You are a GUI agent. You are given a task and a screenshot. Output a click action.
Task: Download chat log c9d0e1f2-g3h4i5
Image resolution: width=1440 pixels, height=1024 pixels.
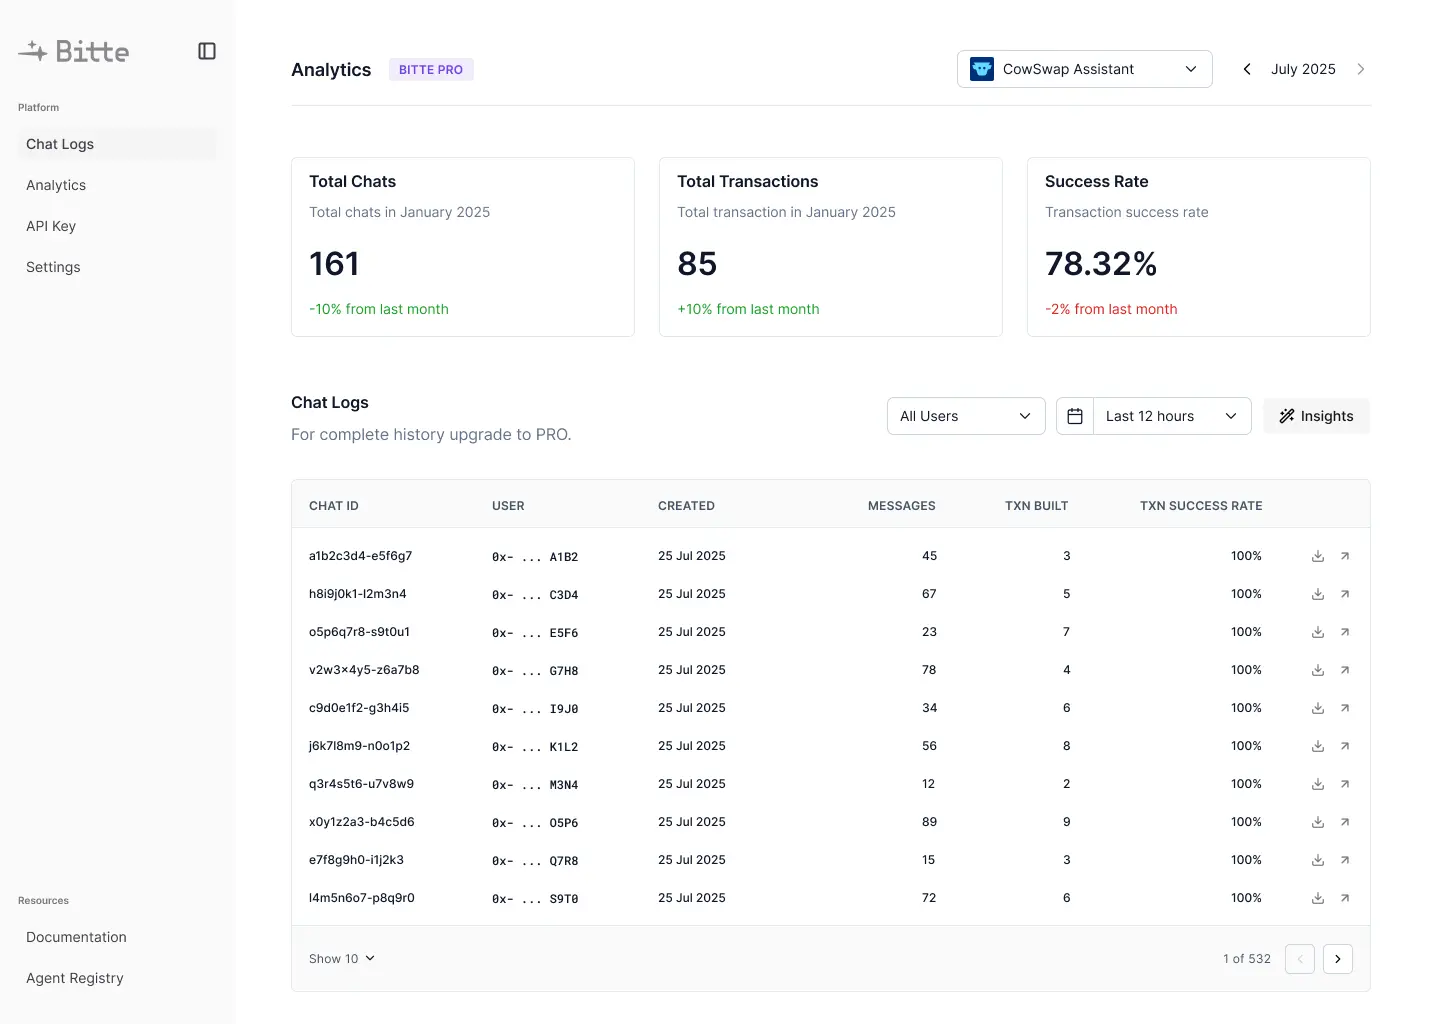(x=1318, y=708)
